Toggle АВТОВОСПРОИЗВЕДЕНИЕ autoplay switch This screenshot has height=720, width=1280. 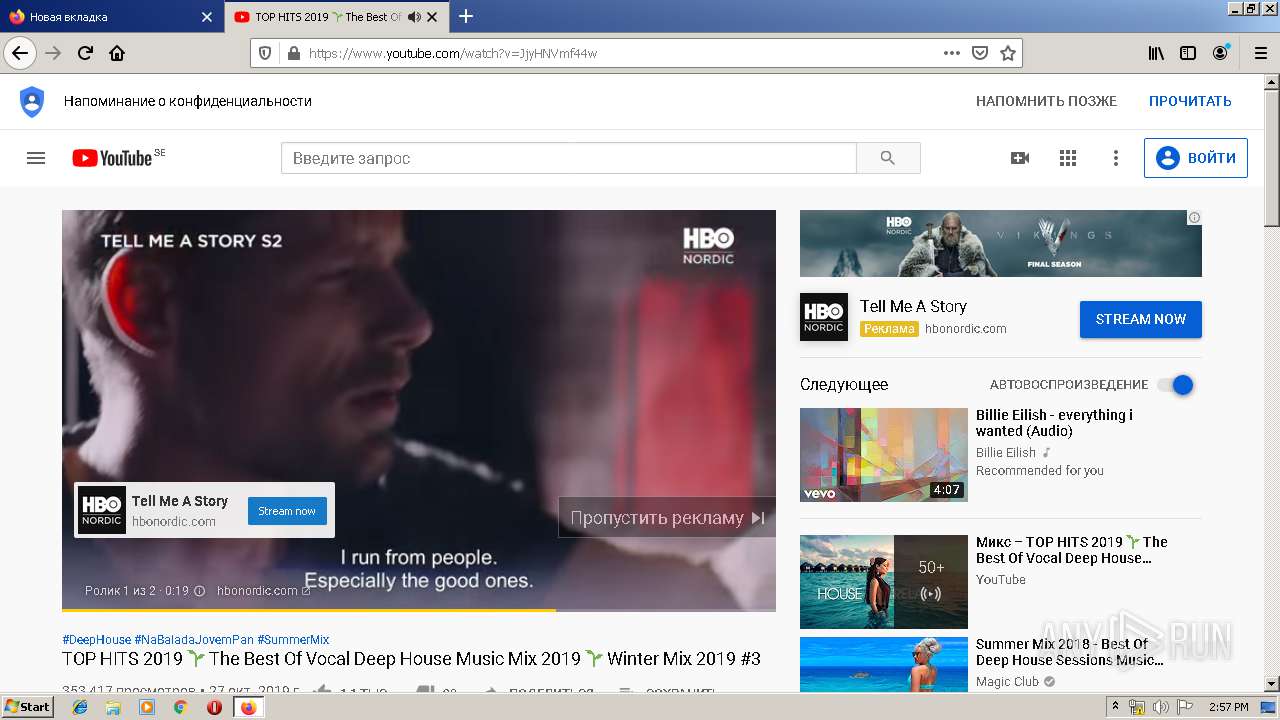pyautogui.click(x=1176, y=385)
